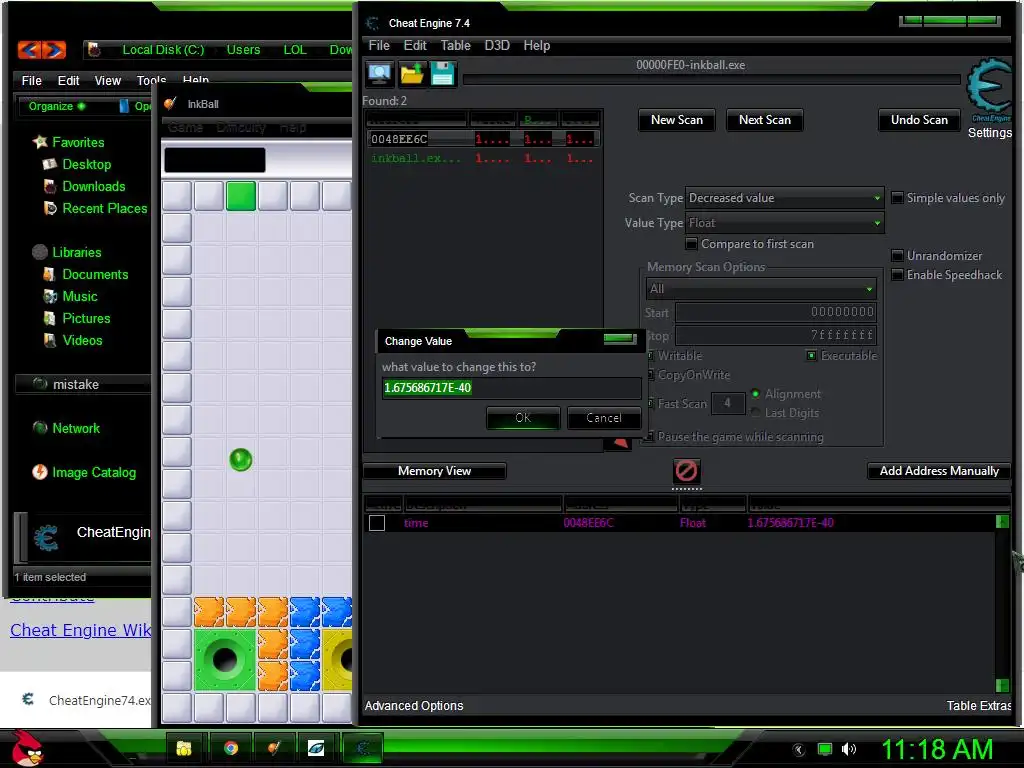Enable Speedhack checkbox
The image size is (1024, 768).
click(x=897, y=275)
